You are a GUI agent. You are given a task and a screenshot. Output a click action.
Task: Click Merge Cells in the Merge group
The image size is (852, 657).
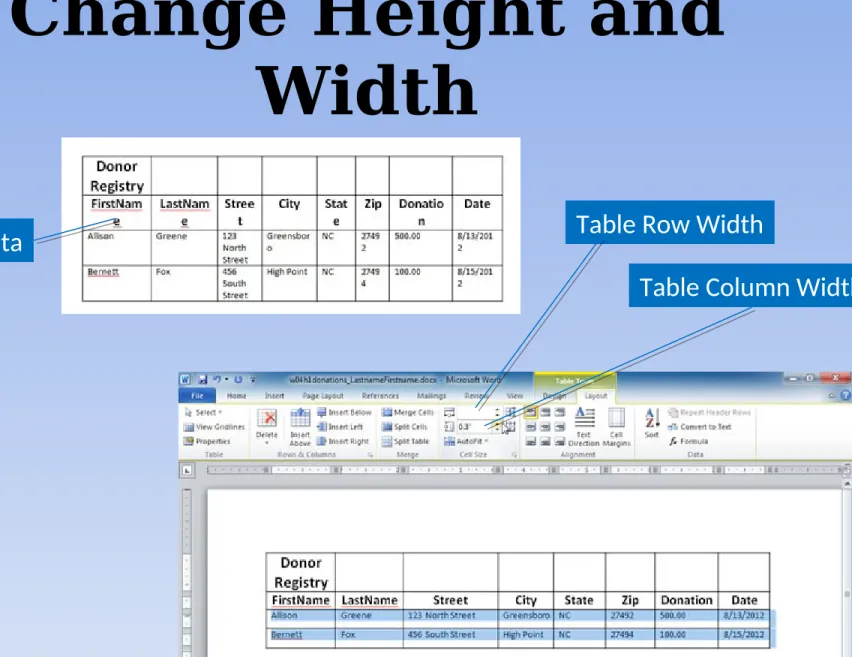408,412
